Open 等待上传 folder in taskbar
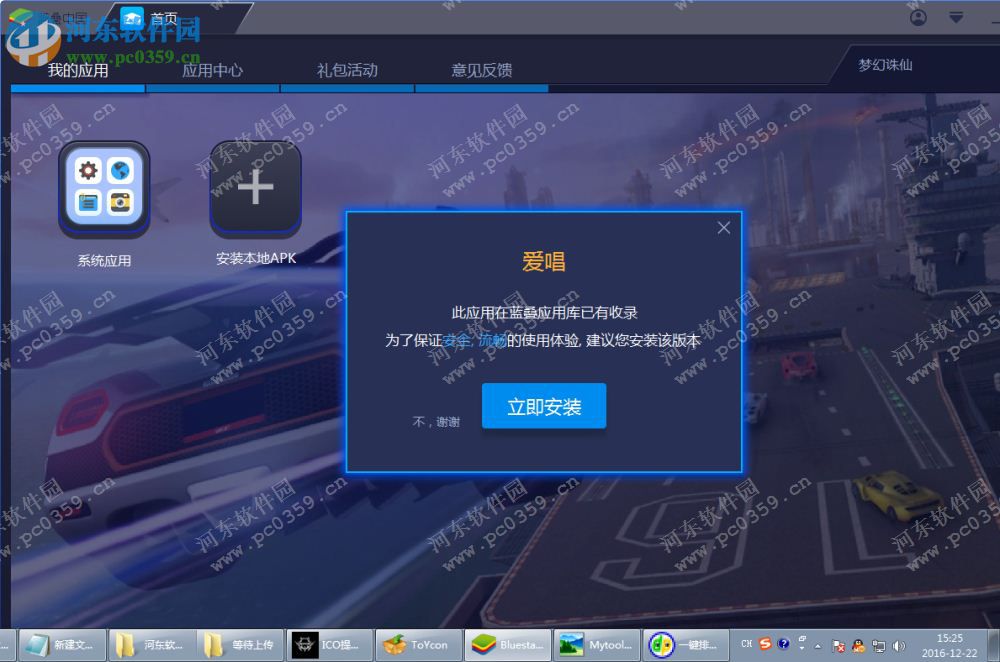 point(240,645)
